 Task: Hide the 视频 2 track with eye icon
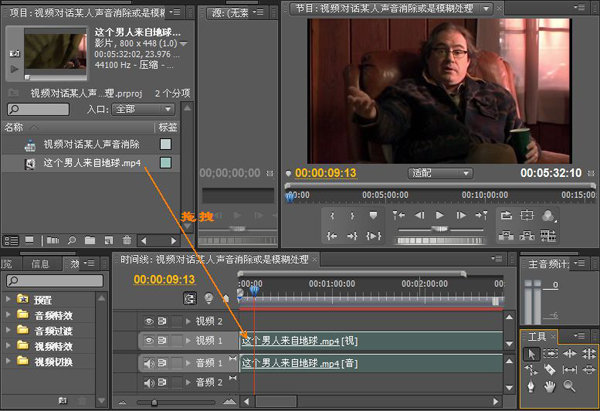(x=149, y=321)
